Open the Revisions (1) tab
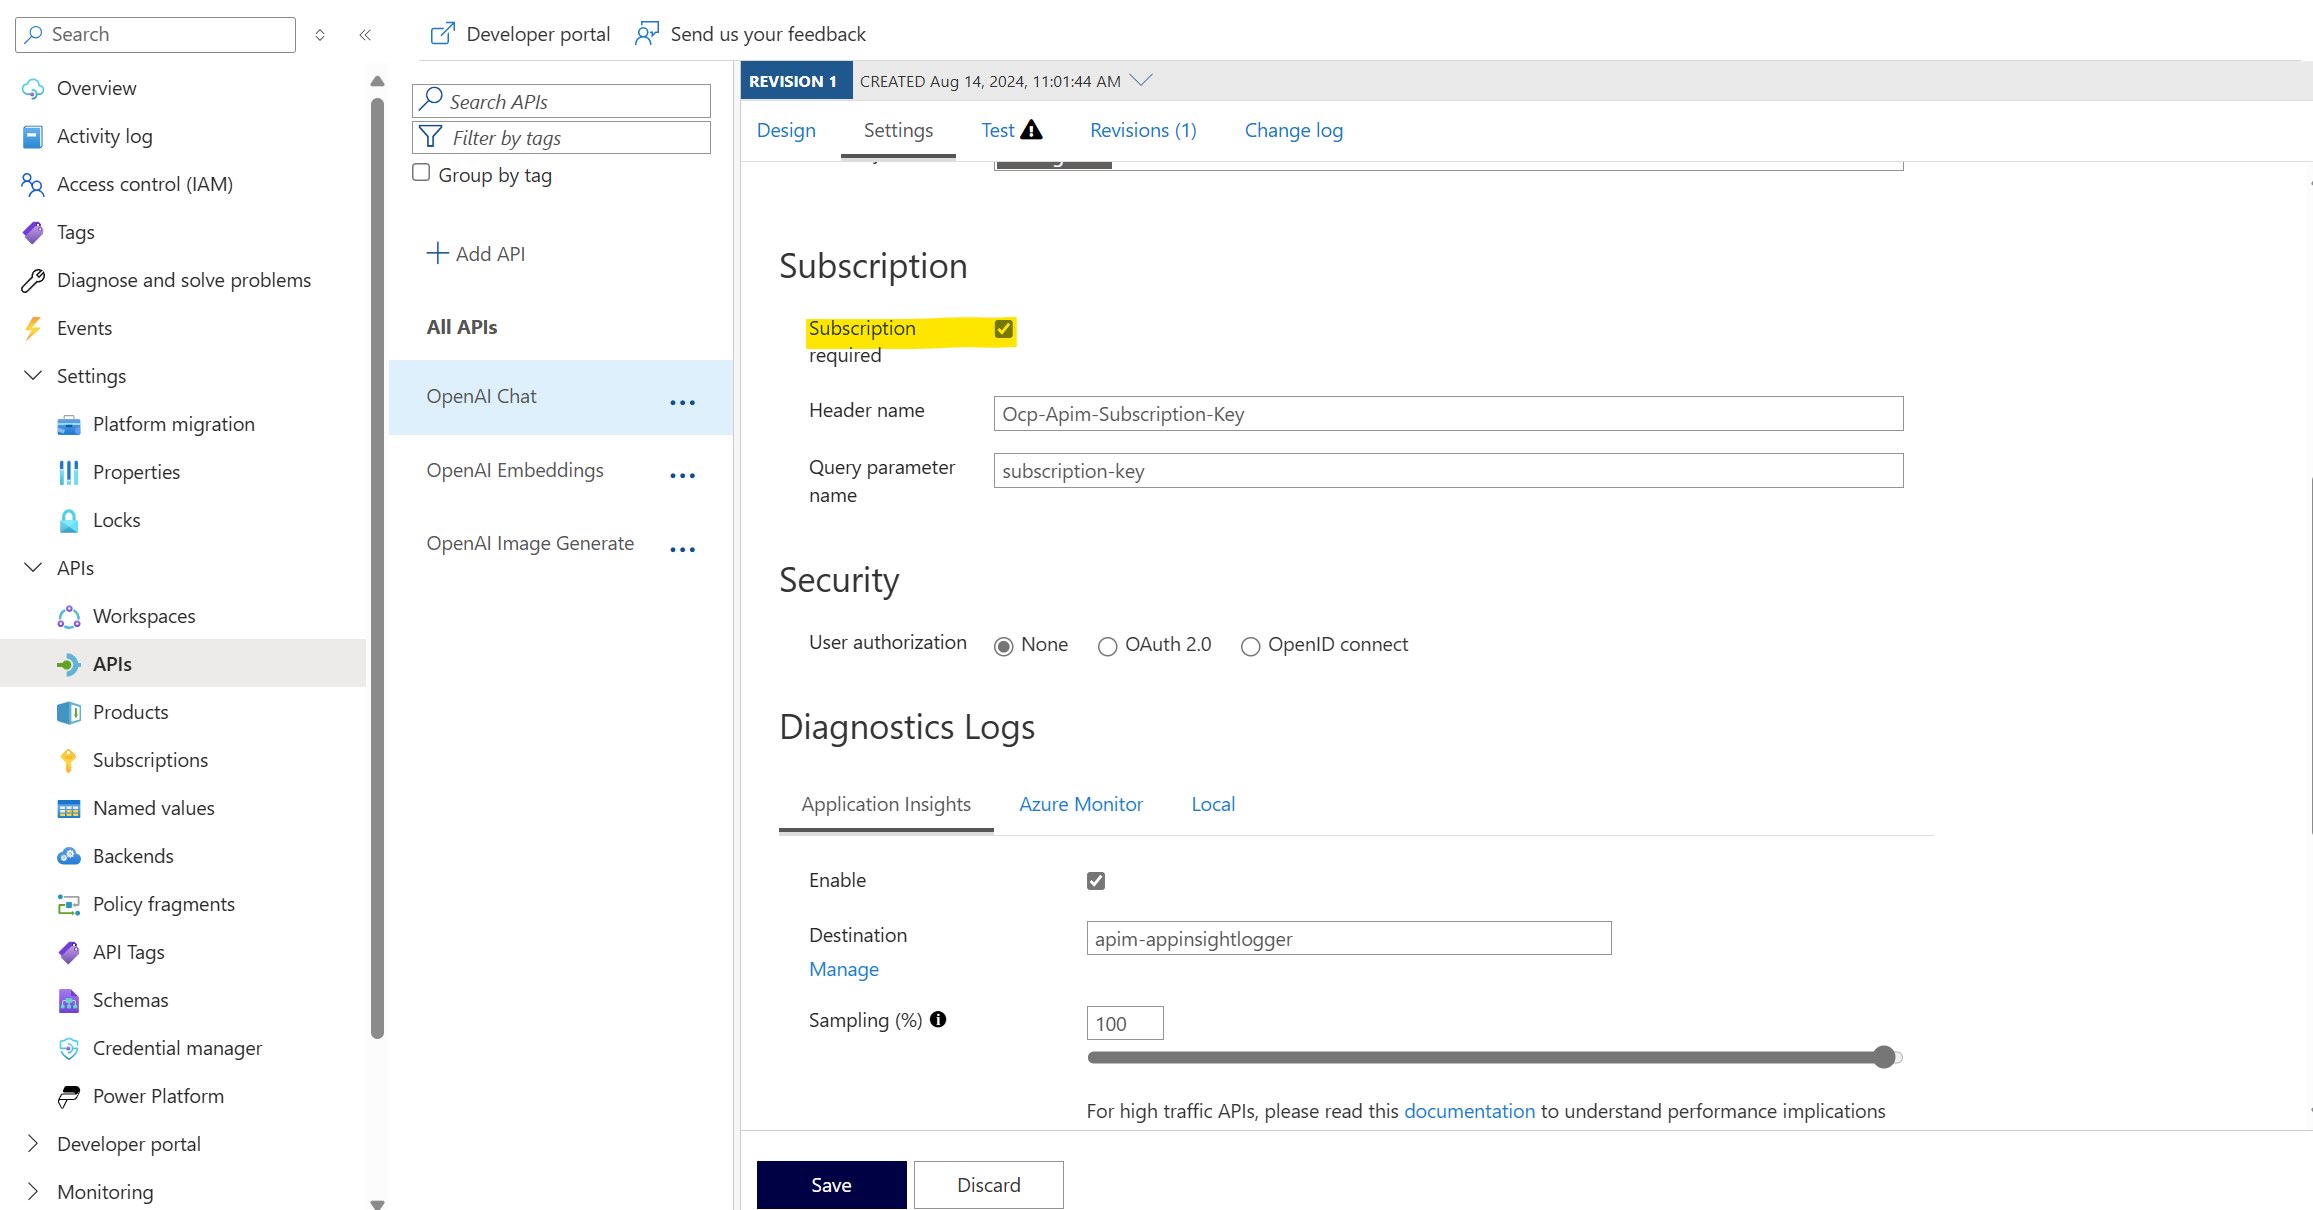 1143,130
